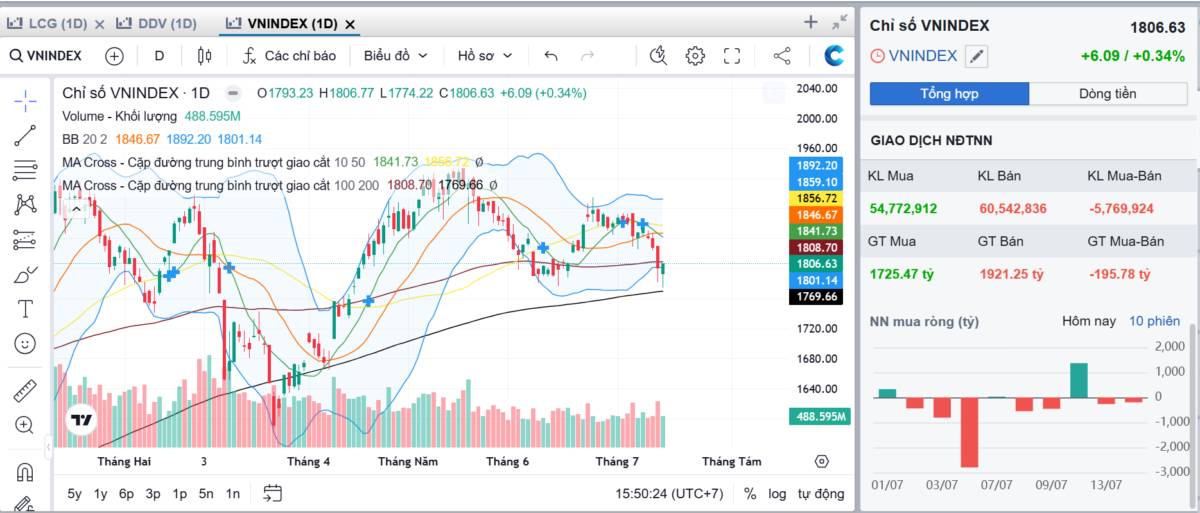Open the Fibonacci and horizontal lines tool
Image resolution: width=1200 pixels, height=513 pixels.
25,170
